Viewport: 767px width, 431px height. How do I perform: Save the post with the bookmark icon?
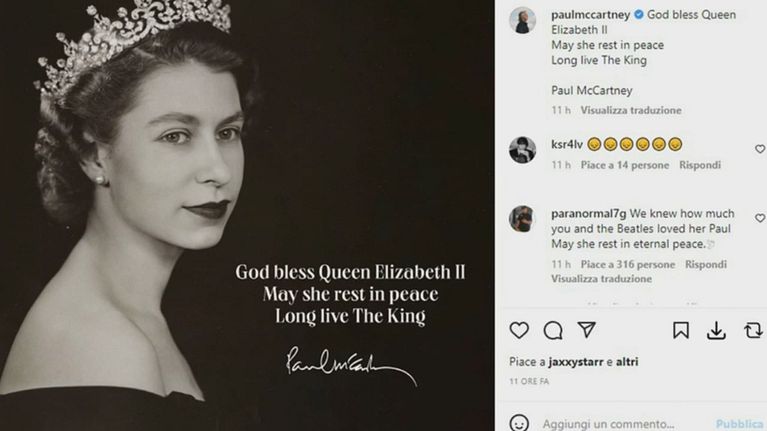click(x=680, y=330)
